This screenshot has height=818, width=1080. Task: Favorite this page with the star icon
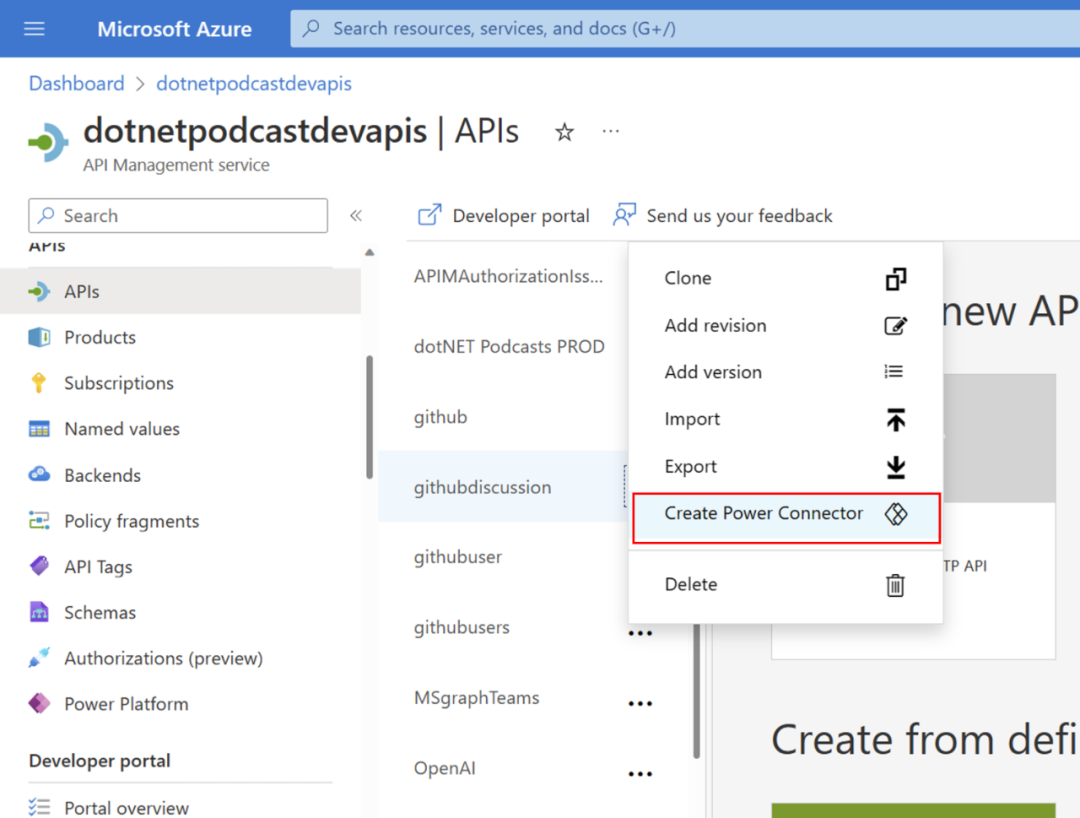pos(564,132)
